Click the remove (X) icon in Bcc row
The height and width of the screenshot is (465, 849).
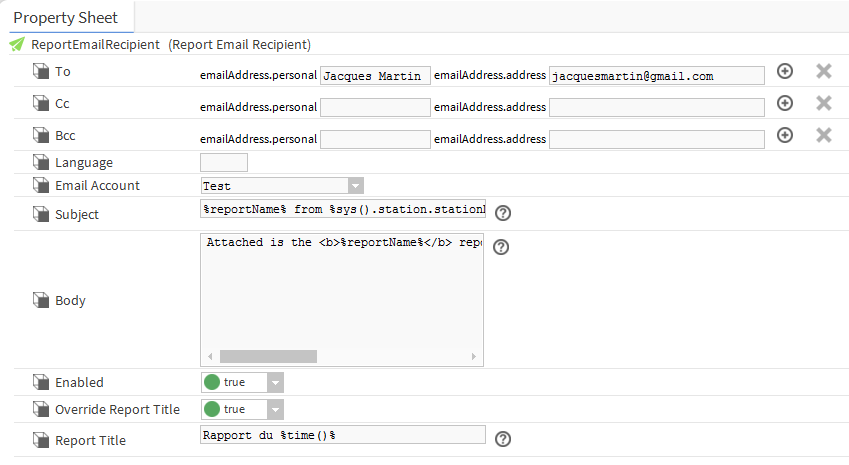click(824, 135)
